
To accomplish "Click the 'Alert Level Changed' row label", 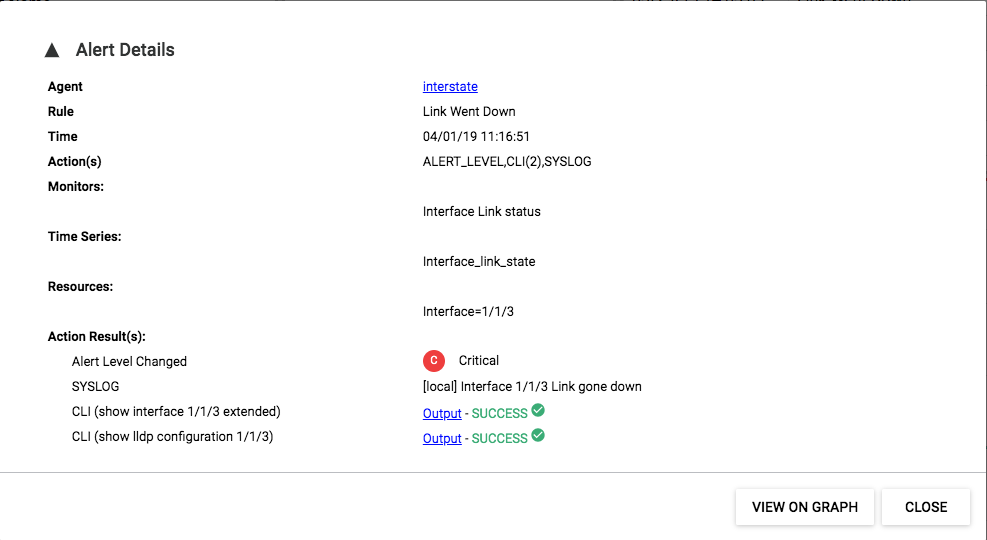I will 129,361.
